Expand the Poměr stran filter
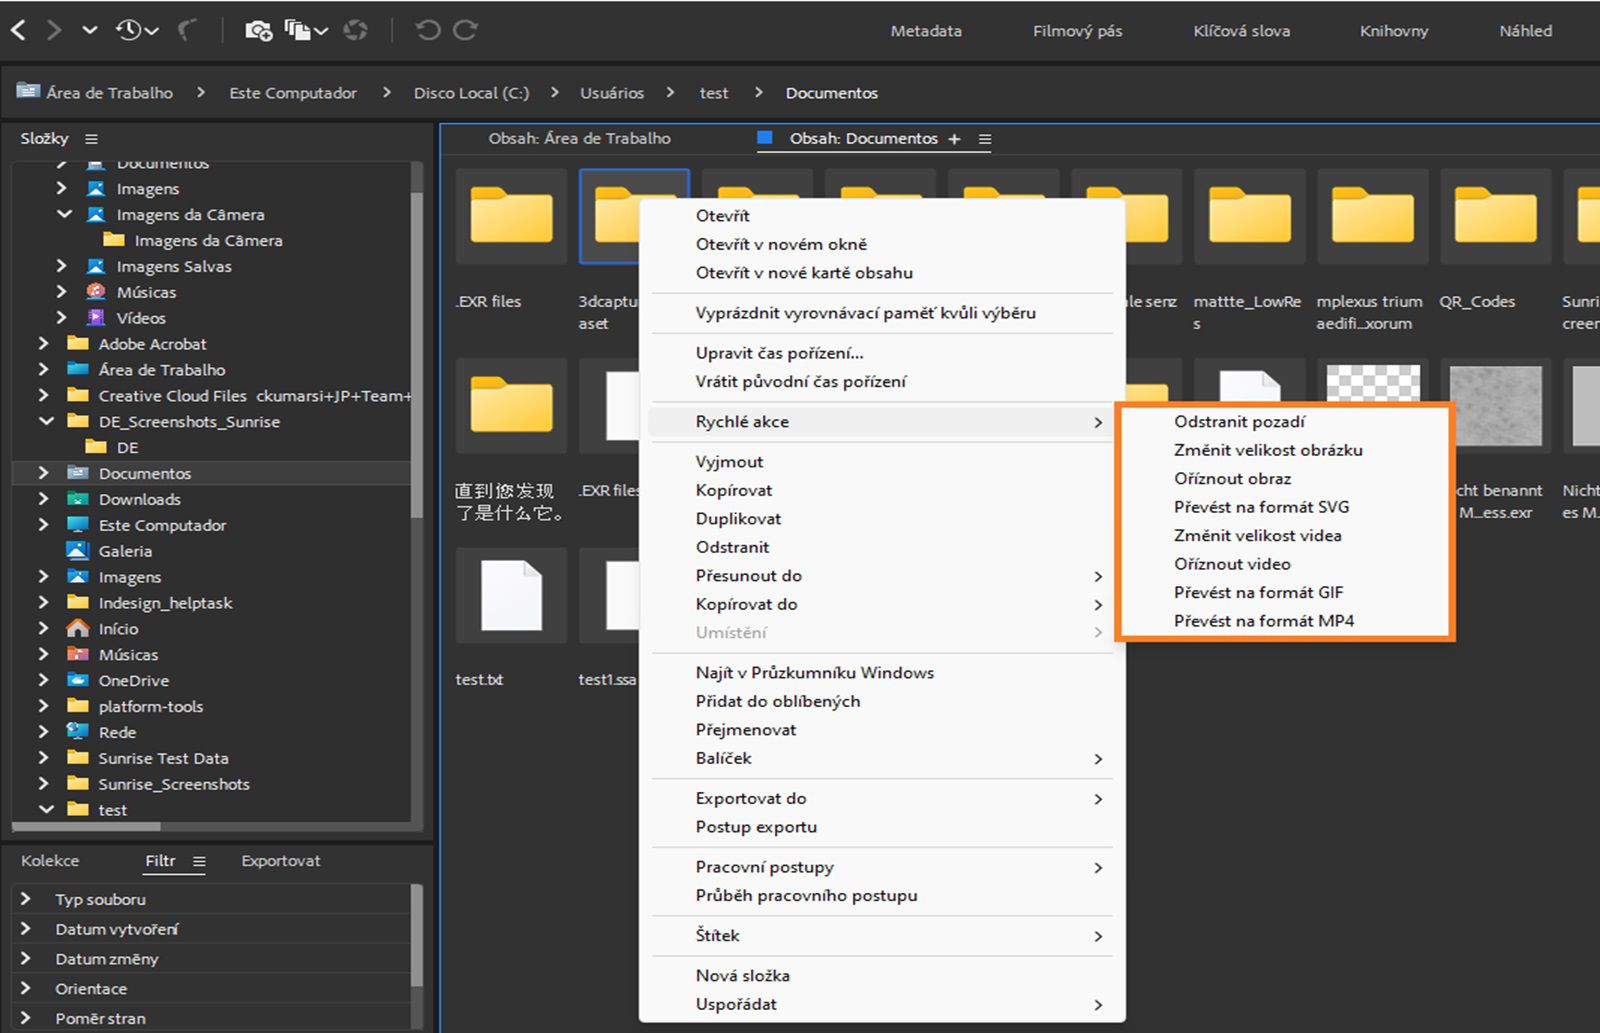Viewport: 1600px width, 1033px height. point(26,1018)
